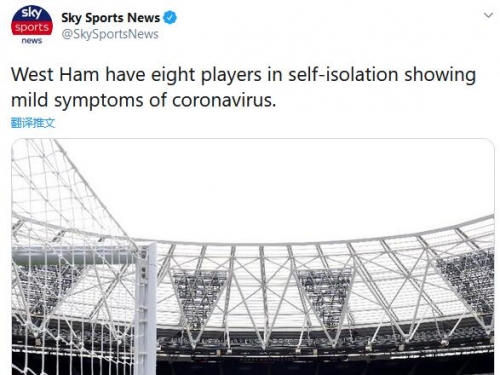This screenshot has height=375, width=500.
Task: Translate the tweet via 翻译推文 link
Action: click(33, 123)
